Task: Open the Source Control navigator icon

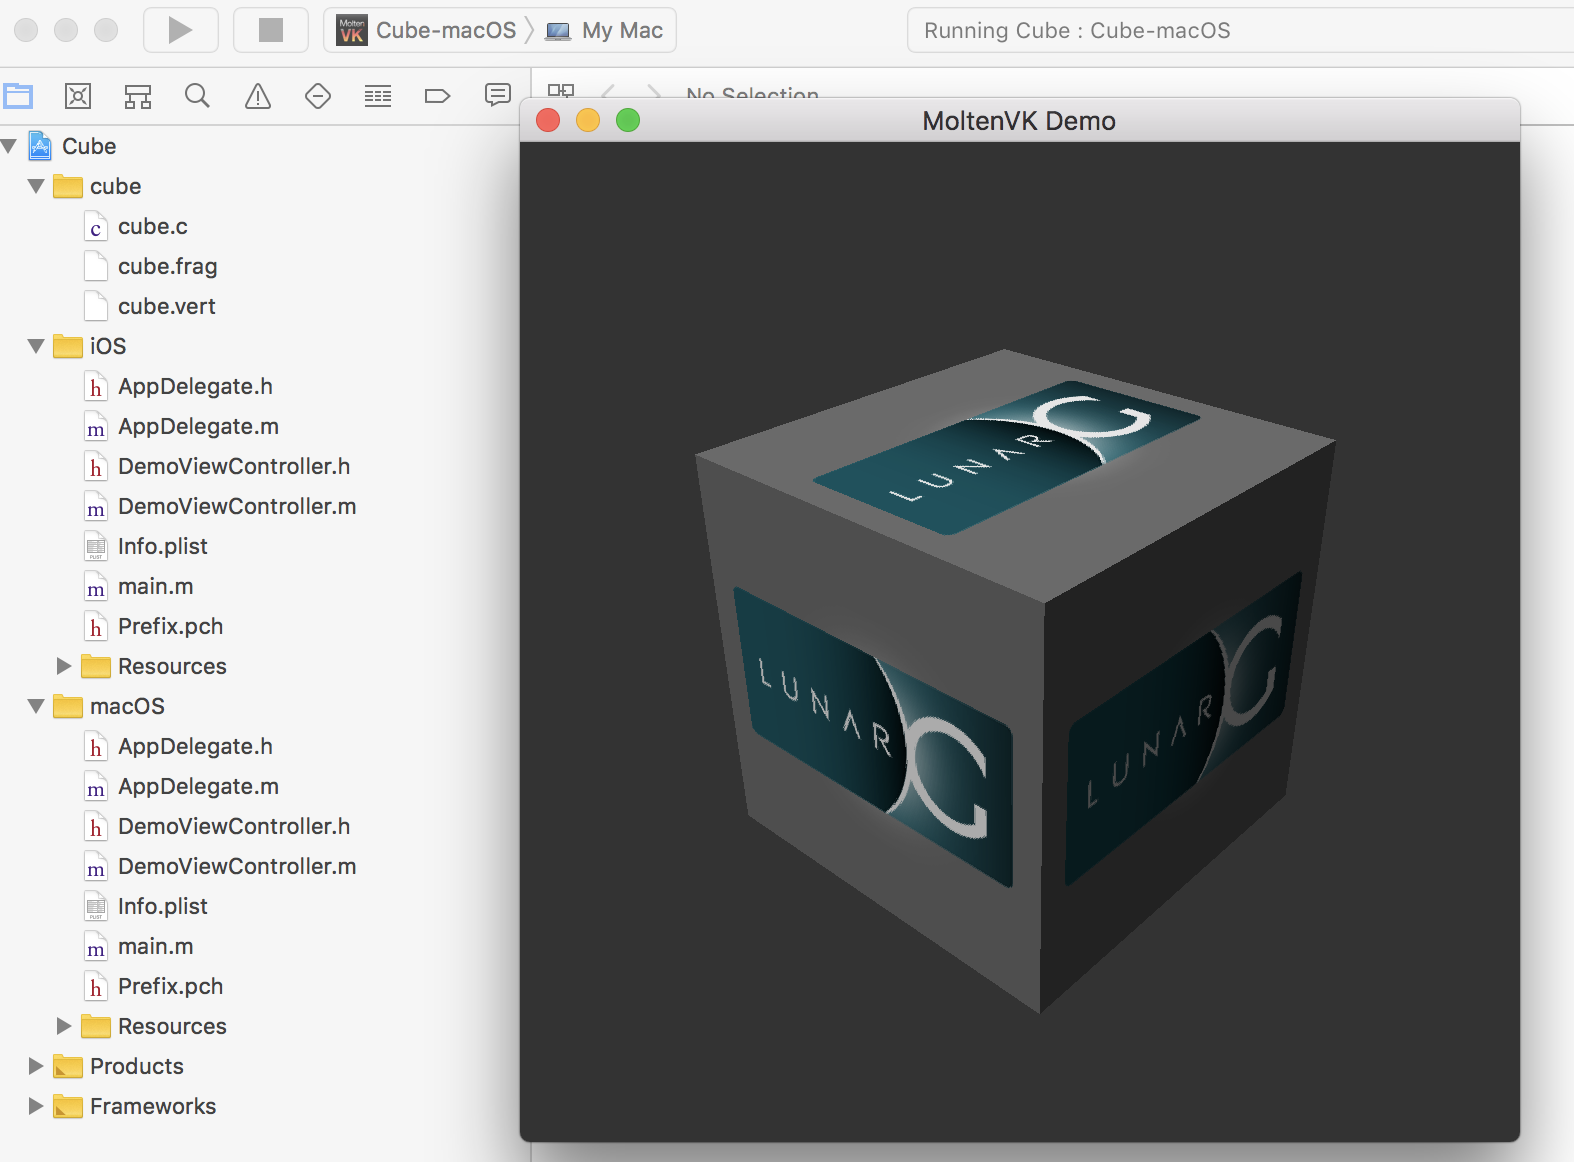Action: pyautogui.click(x=78, y=96)
